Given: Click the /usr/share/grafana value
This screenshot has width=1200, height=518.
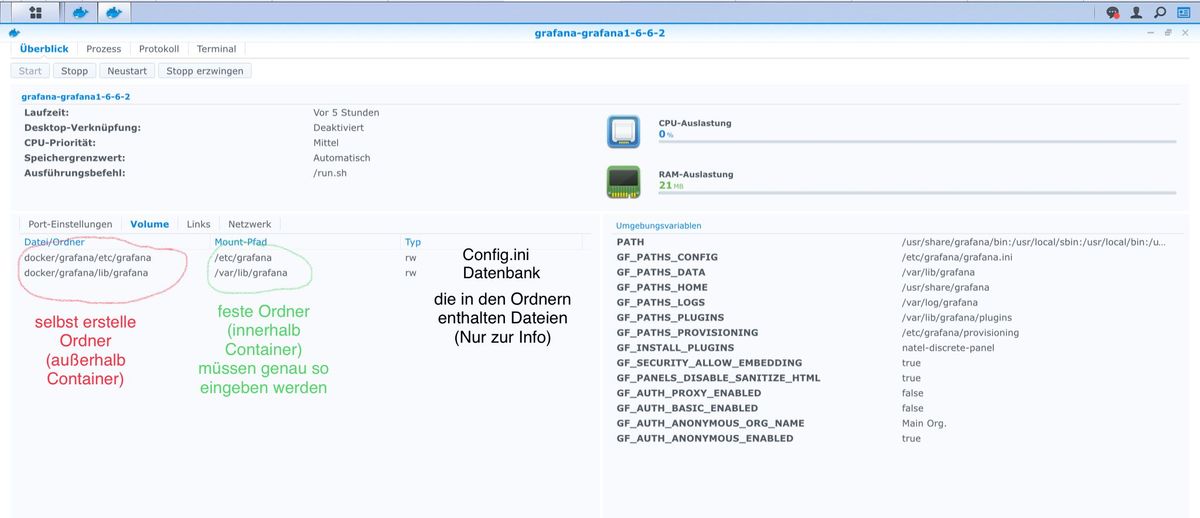Looking at the screenshot, I should tap(945, 287).
